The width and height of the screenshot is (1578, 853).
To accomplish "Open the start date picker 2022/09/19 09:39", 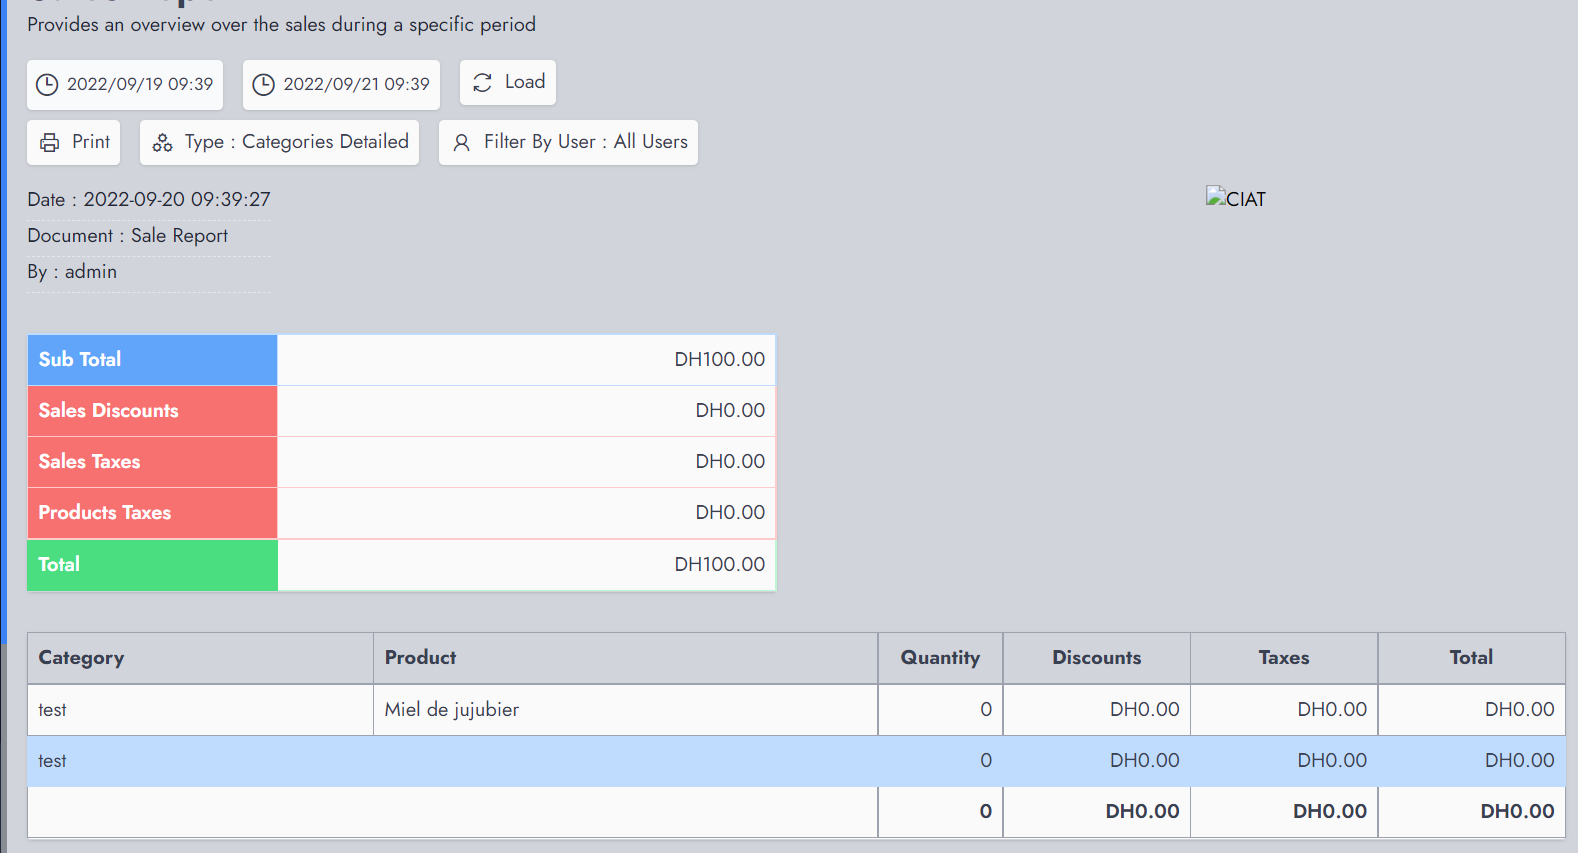I will [125, 85].
